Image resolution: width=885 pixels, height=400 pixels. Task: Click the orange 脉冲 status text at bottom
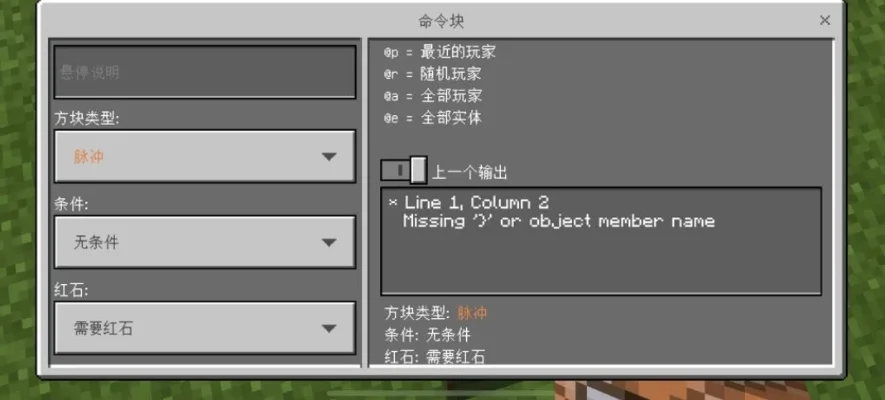tap(472, 313)
